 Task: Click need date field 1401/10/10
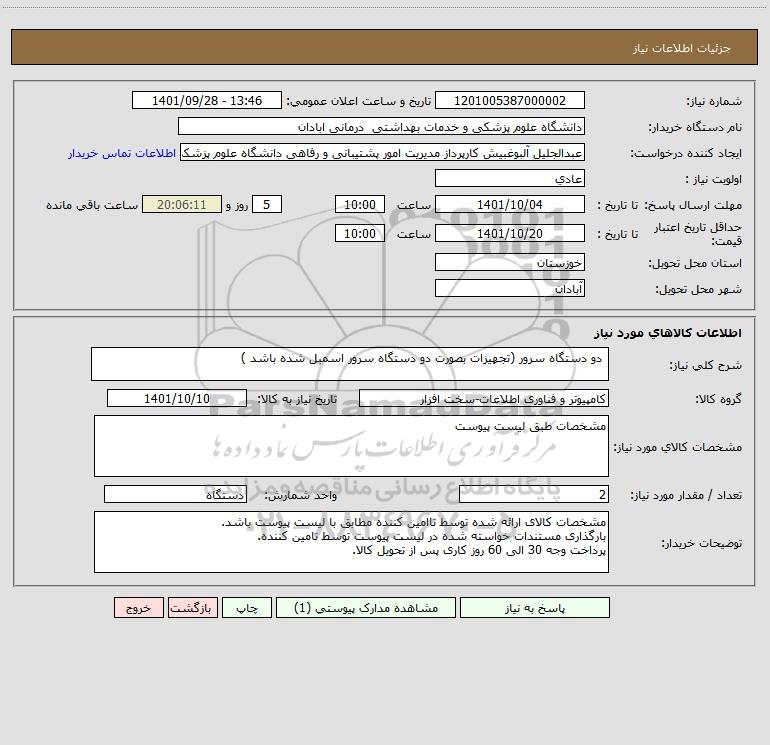(x=177, y=399)
